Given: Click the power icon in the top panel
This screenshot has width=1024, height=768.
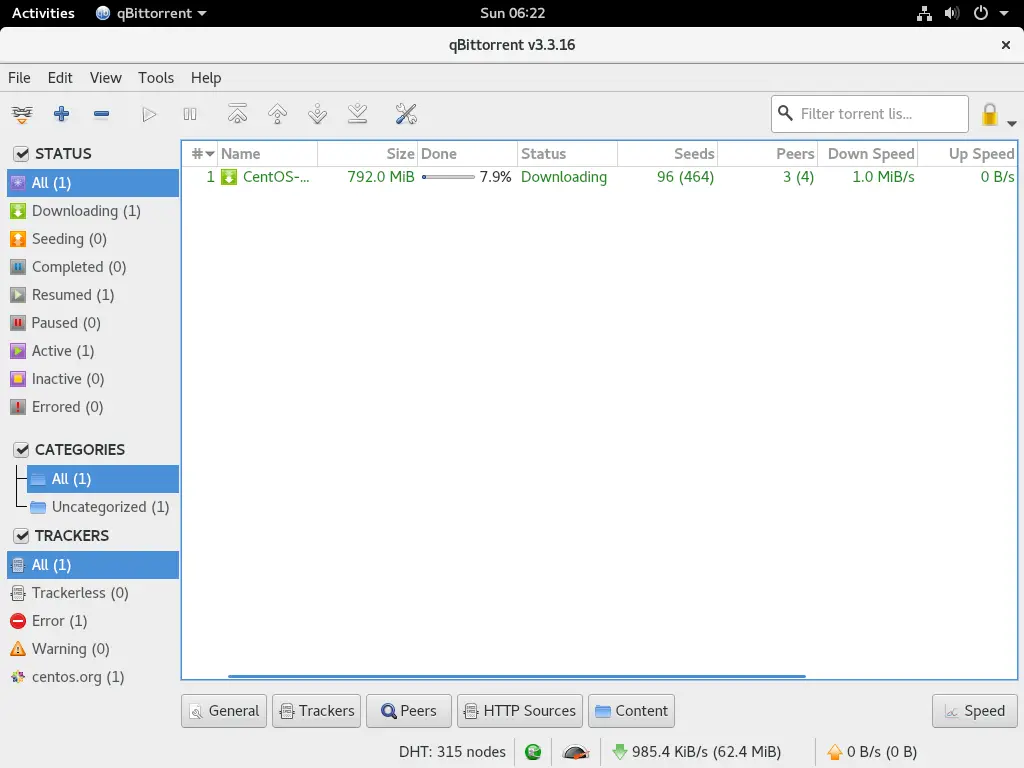Looking at the screenshot, I should coord(980,13).
